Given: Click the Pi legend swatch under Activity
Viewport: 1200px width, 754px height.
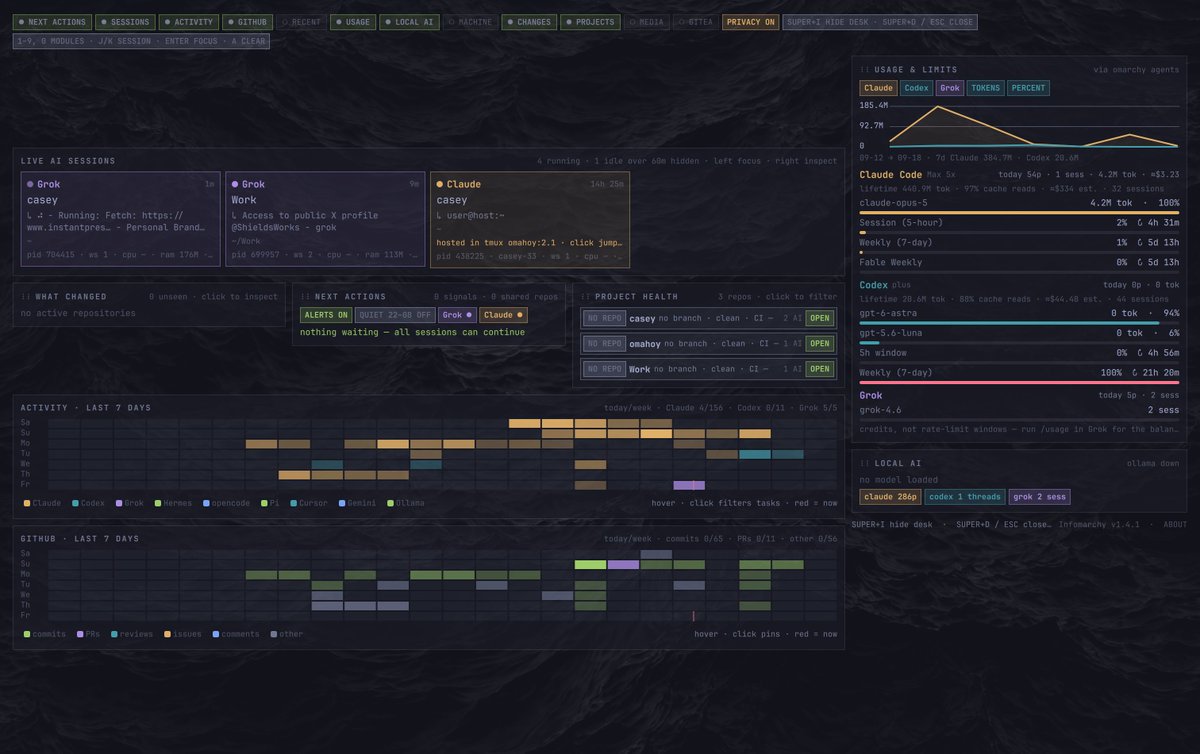Looking at the screenshot, I should 264,503.
